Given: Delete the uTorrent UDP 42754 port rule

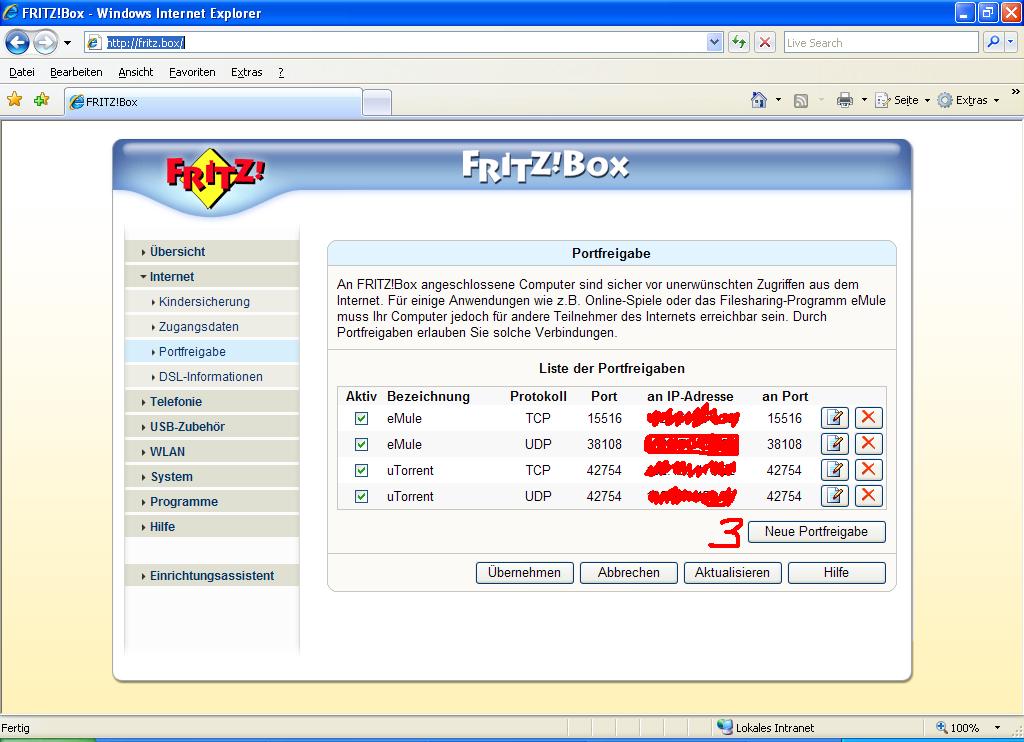Looking at the screenshot, I should click(868, 496).
